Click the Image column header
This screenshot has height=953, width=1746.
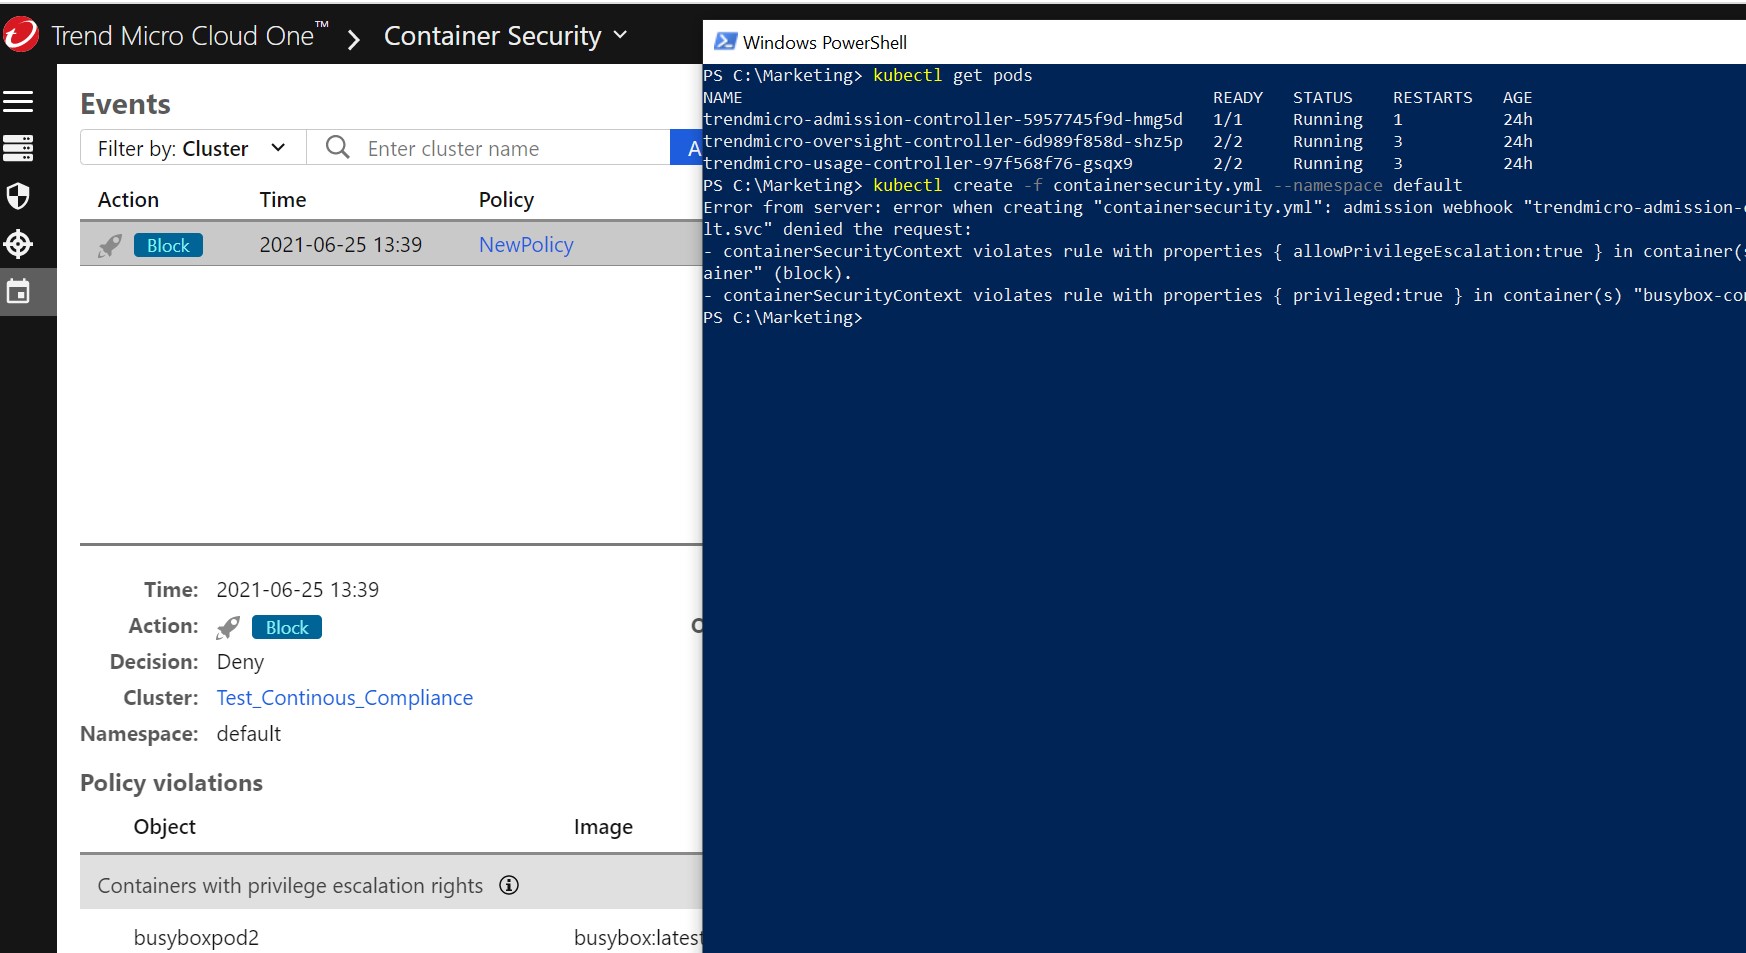click(x=603, y=827)
